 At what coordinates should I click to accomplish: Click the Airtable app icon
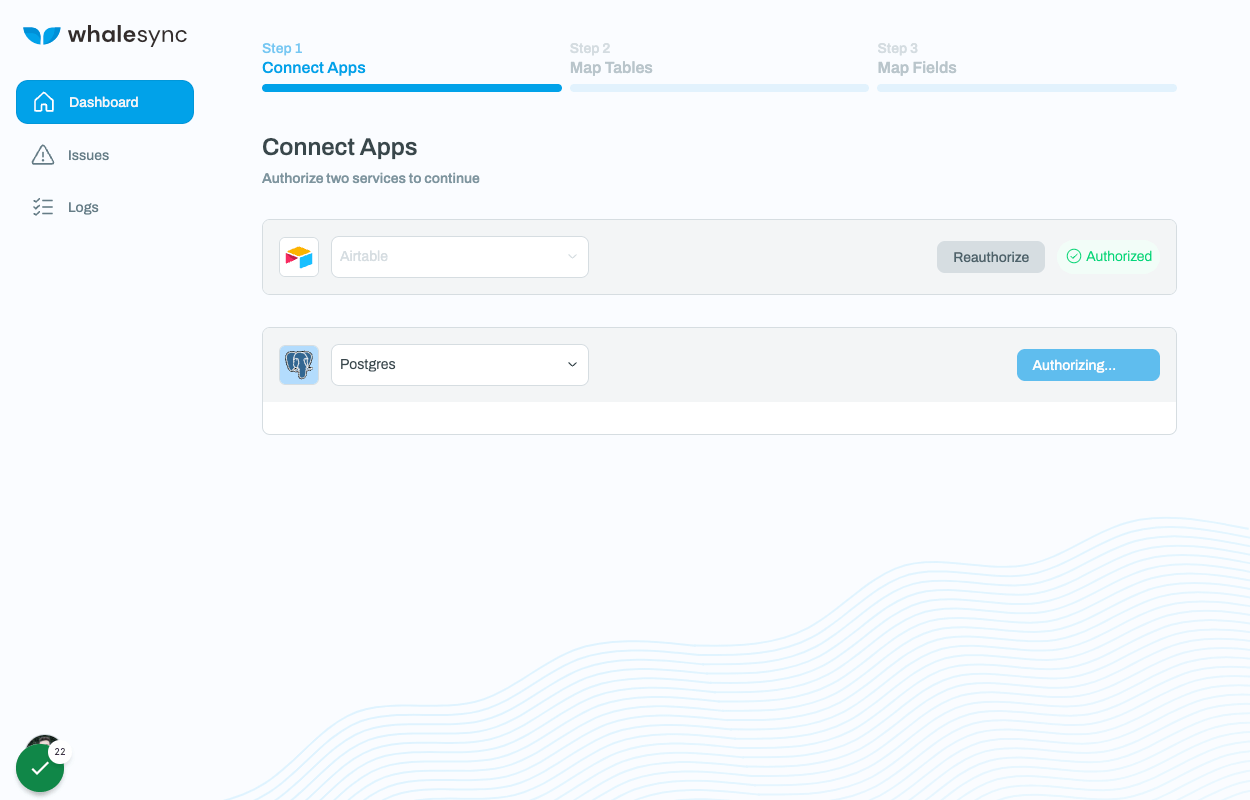298,256
